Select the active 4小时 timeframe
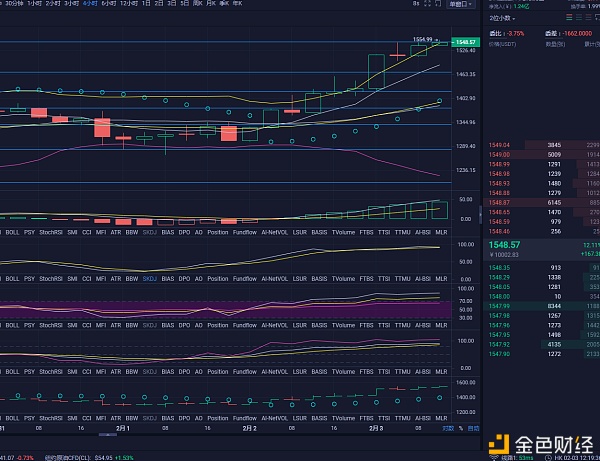600x461 pixels. click(x=90, y=3)
